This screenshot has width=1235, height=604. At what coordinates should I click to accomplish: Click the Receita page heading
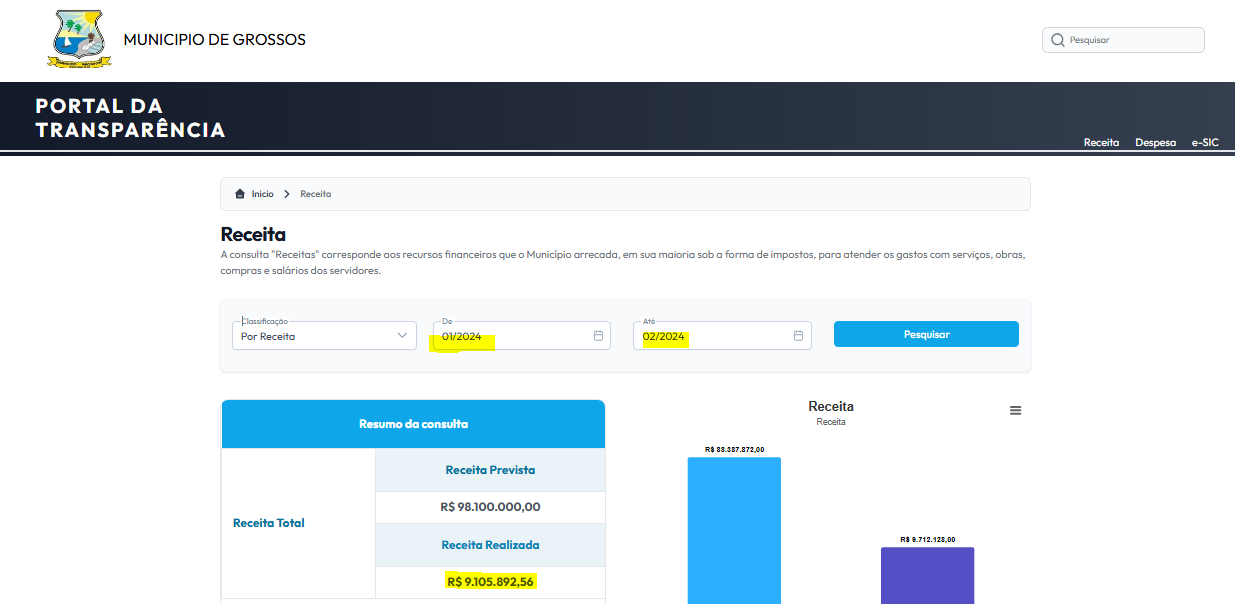coord(253,235)
